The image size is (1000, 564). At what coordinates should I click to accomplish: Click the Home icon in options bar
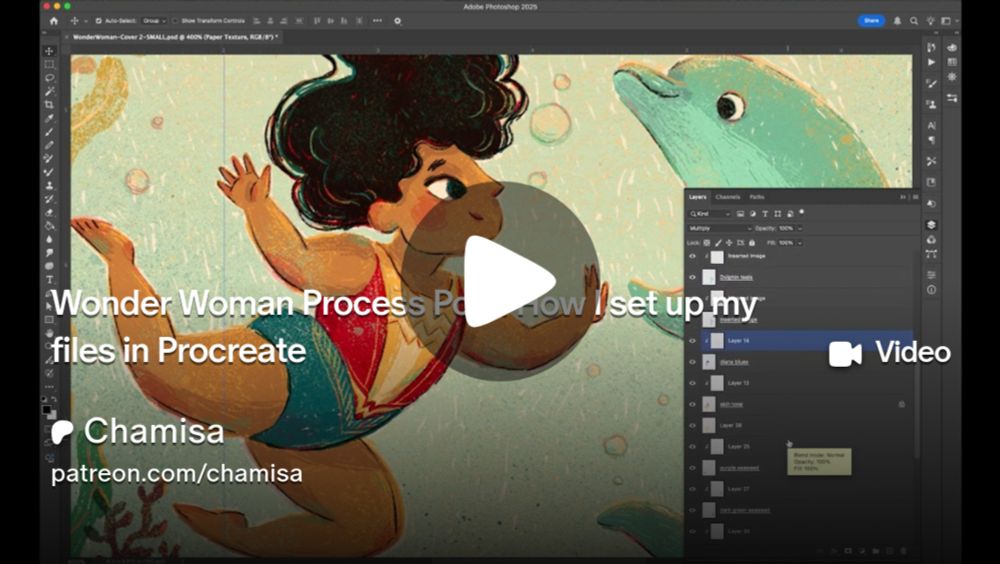pos(54,21)
